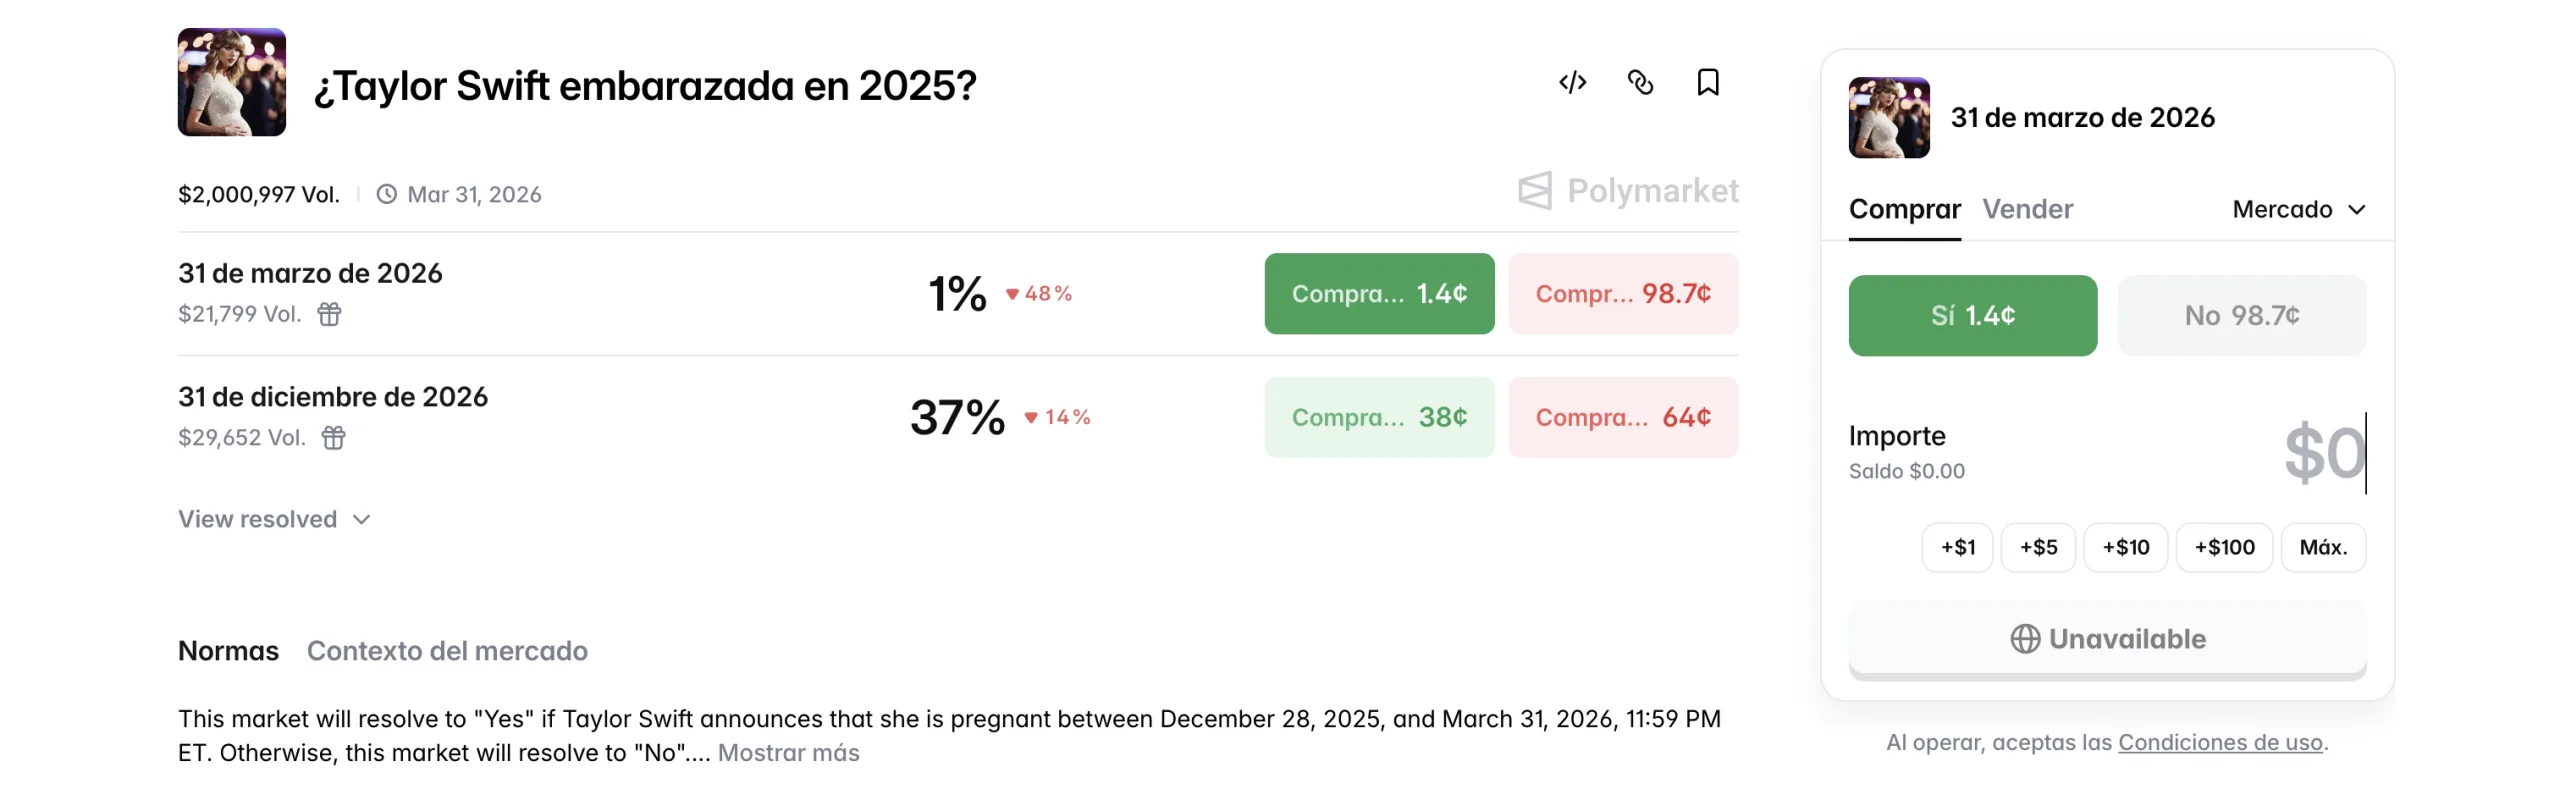The width and height of the screenshot is (2560, 811).
Task: Click the globe icon on Unavailable button
Action: pyautogui.click(x=2024, y=638)
